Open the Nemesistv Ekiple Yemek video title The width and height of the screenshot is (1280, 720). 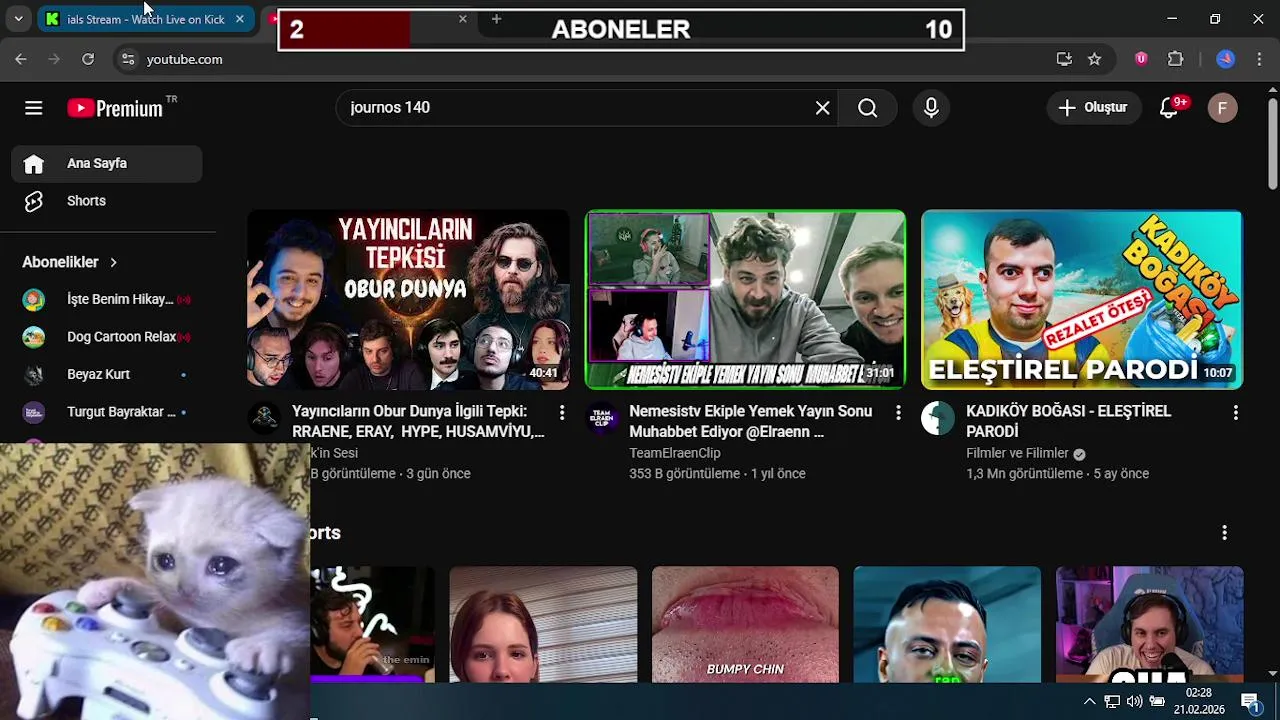point(750,421)
